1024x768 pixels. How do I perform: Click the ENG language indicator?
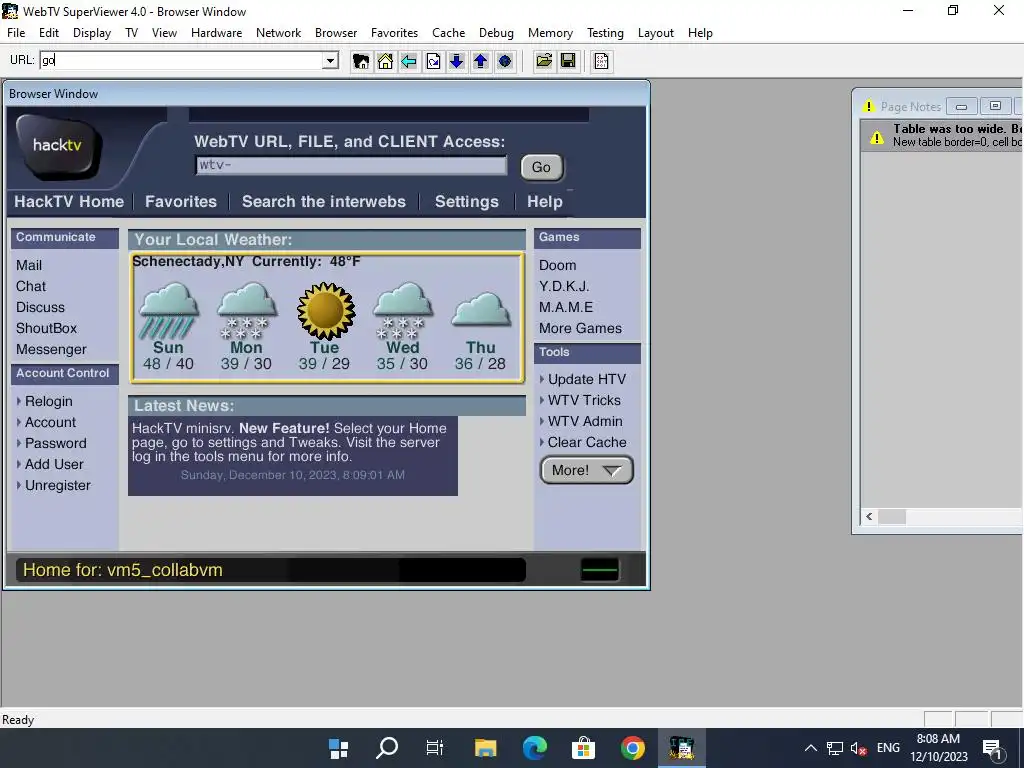[888, 748]
